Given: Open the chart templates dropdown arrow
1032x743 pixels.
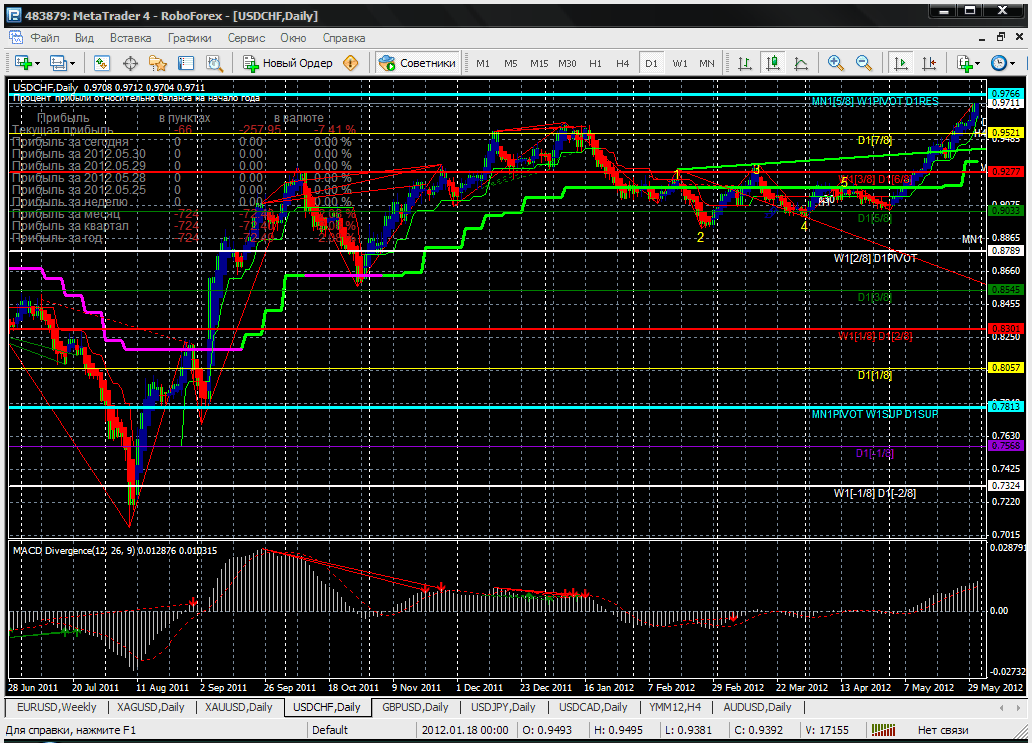Looking at the screenshot, I should 979,63.
